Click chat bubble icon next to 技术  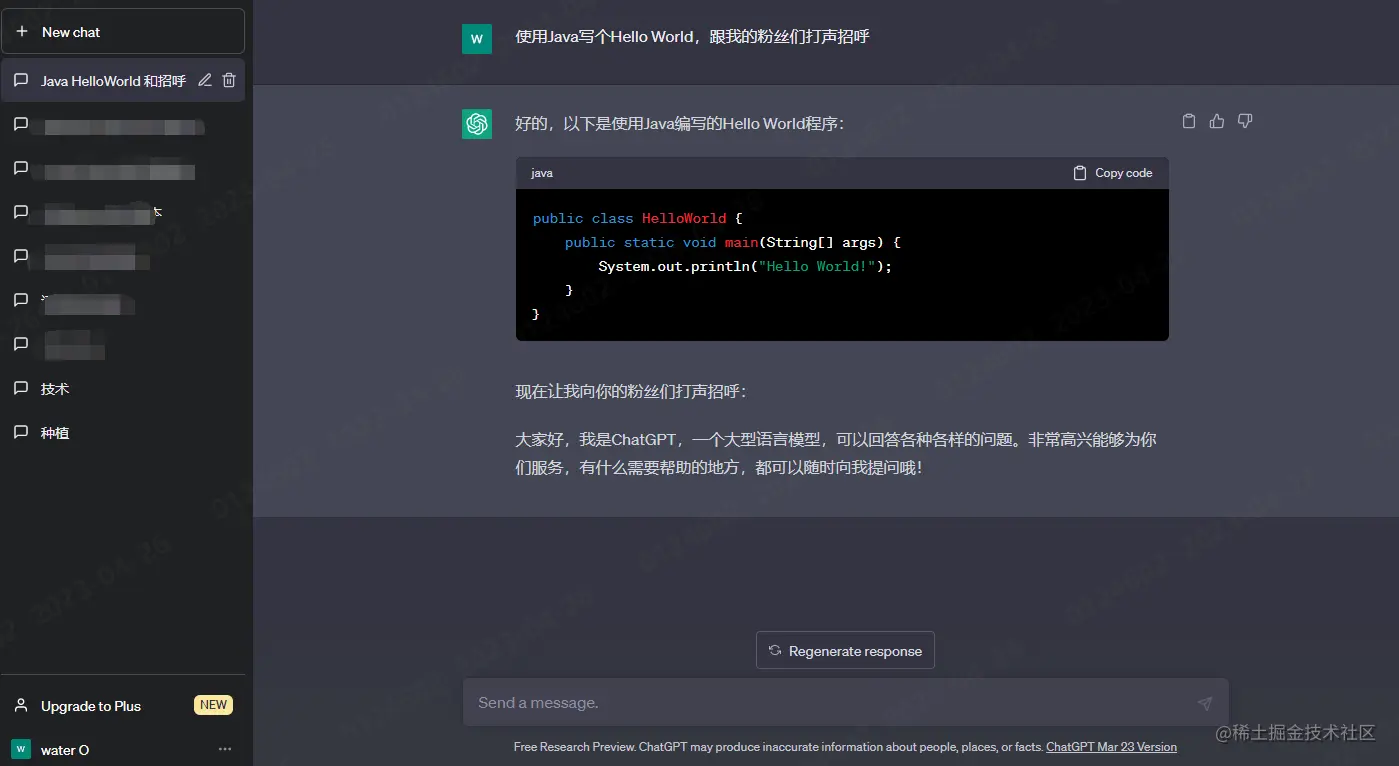pyautogui.click(x=20, y=388)
